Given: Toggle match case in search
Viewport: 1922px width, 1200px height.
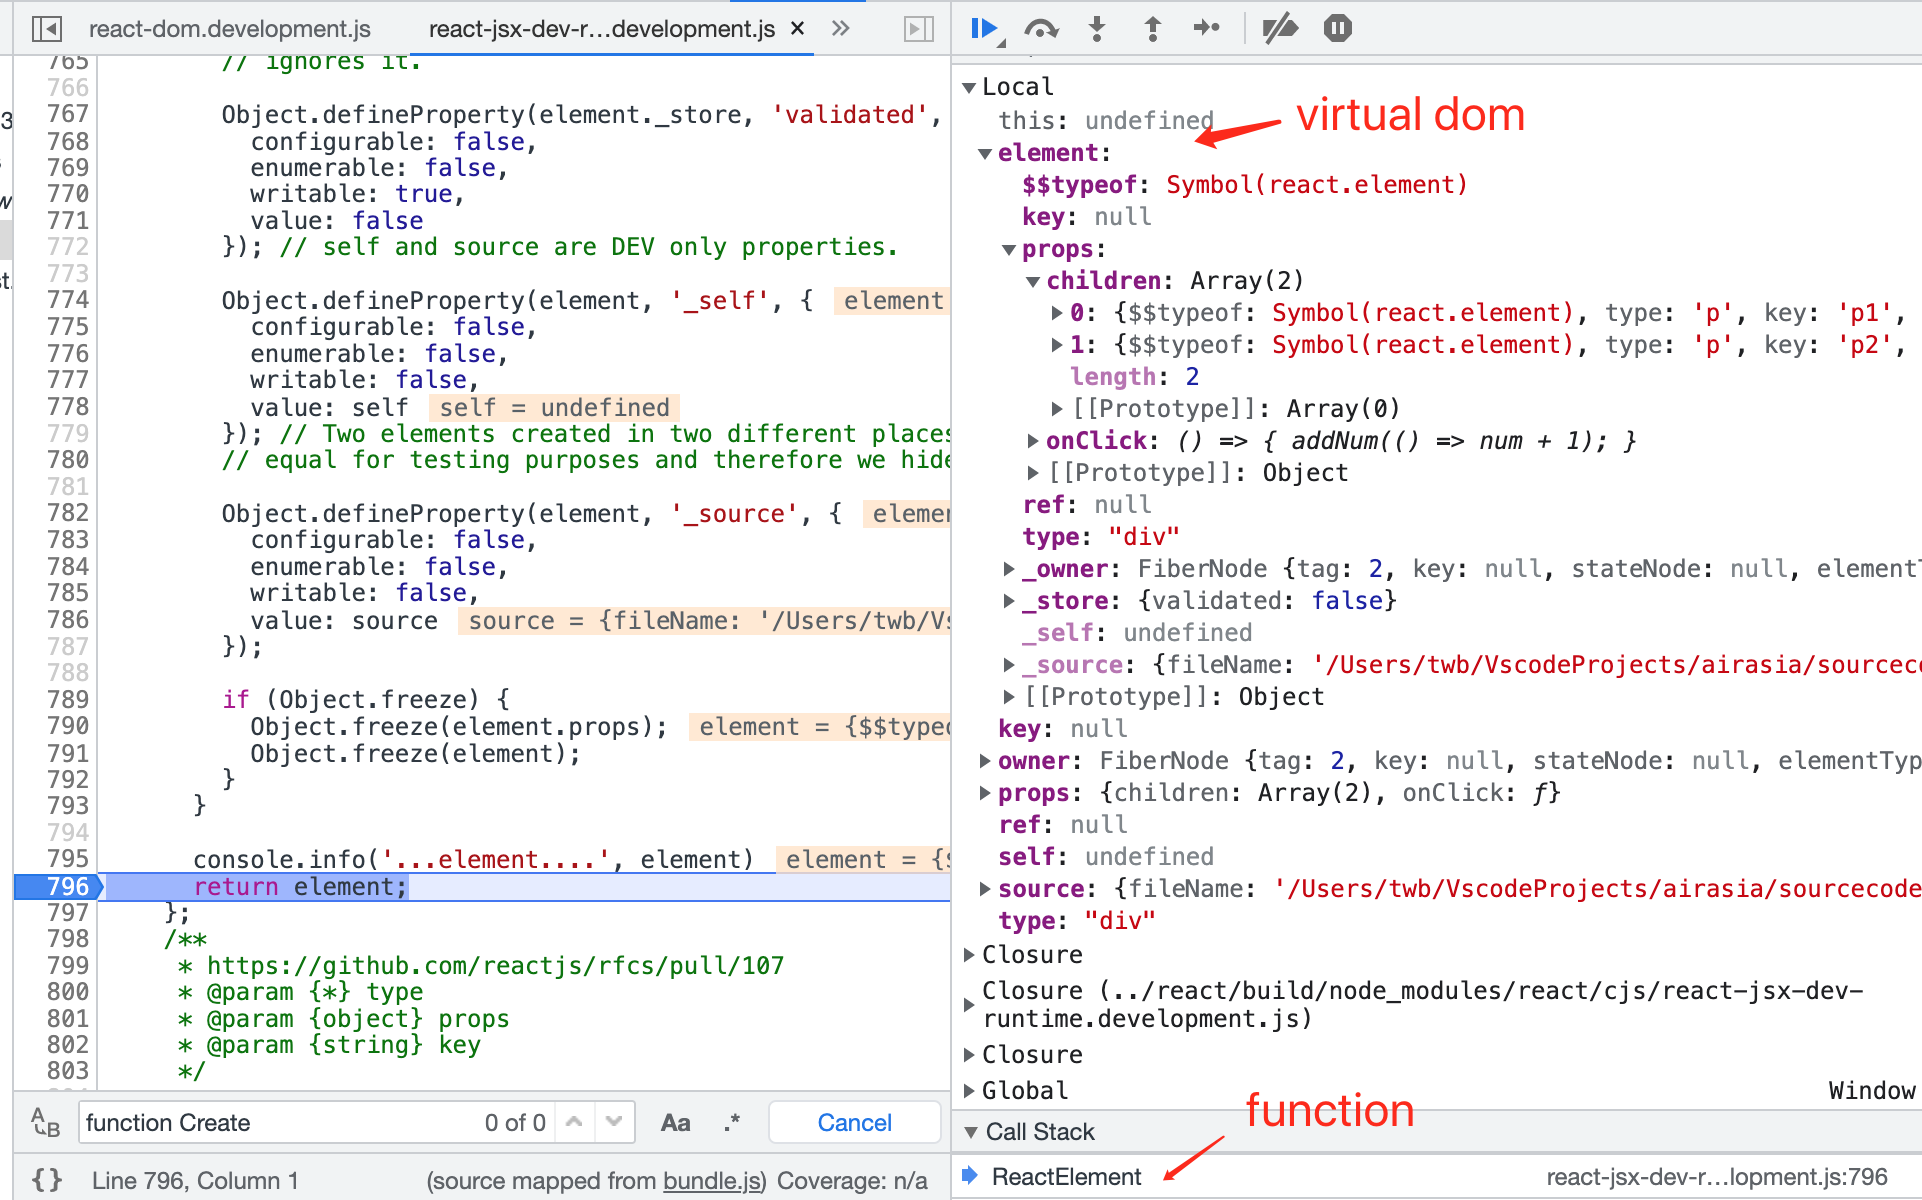Looking at the screenshot, I should tap(675, 1123).
